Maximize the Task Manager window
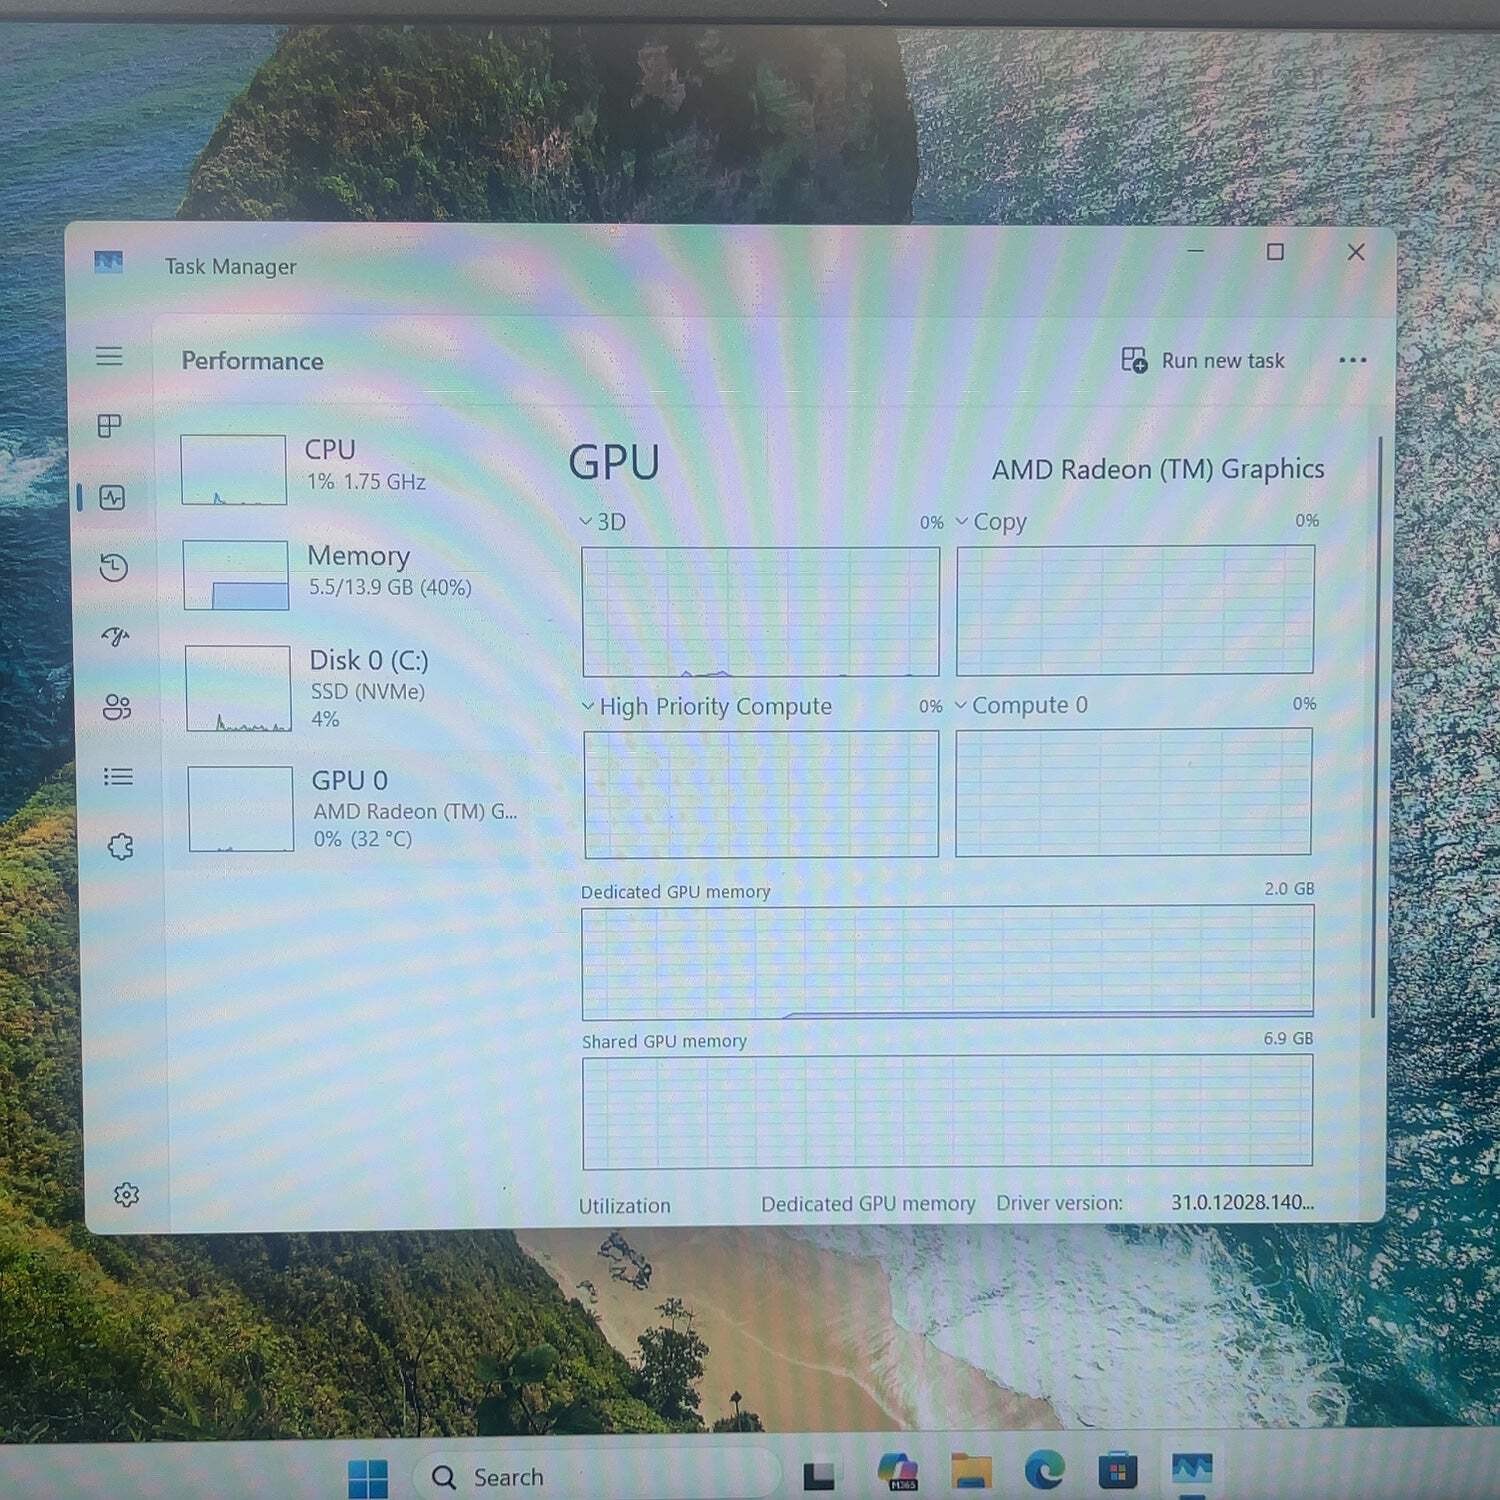 (1275, 252)
